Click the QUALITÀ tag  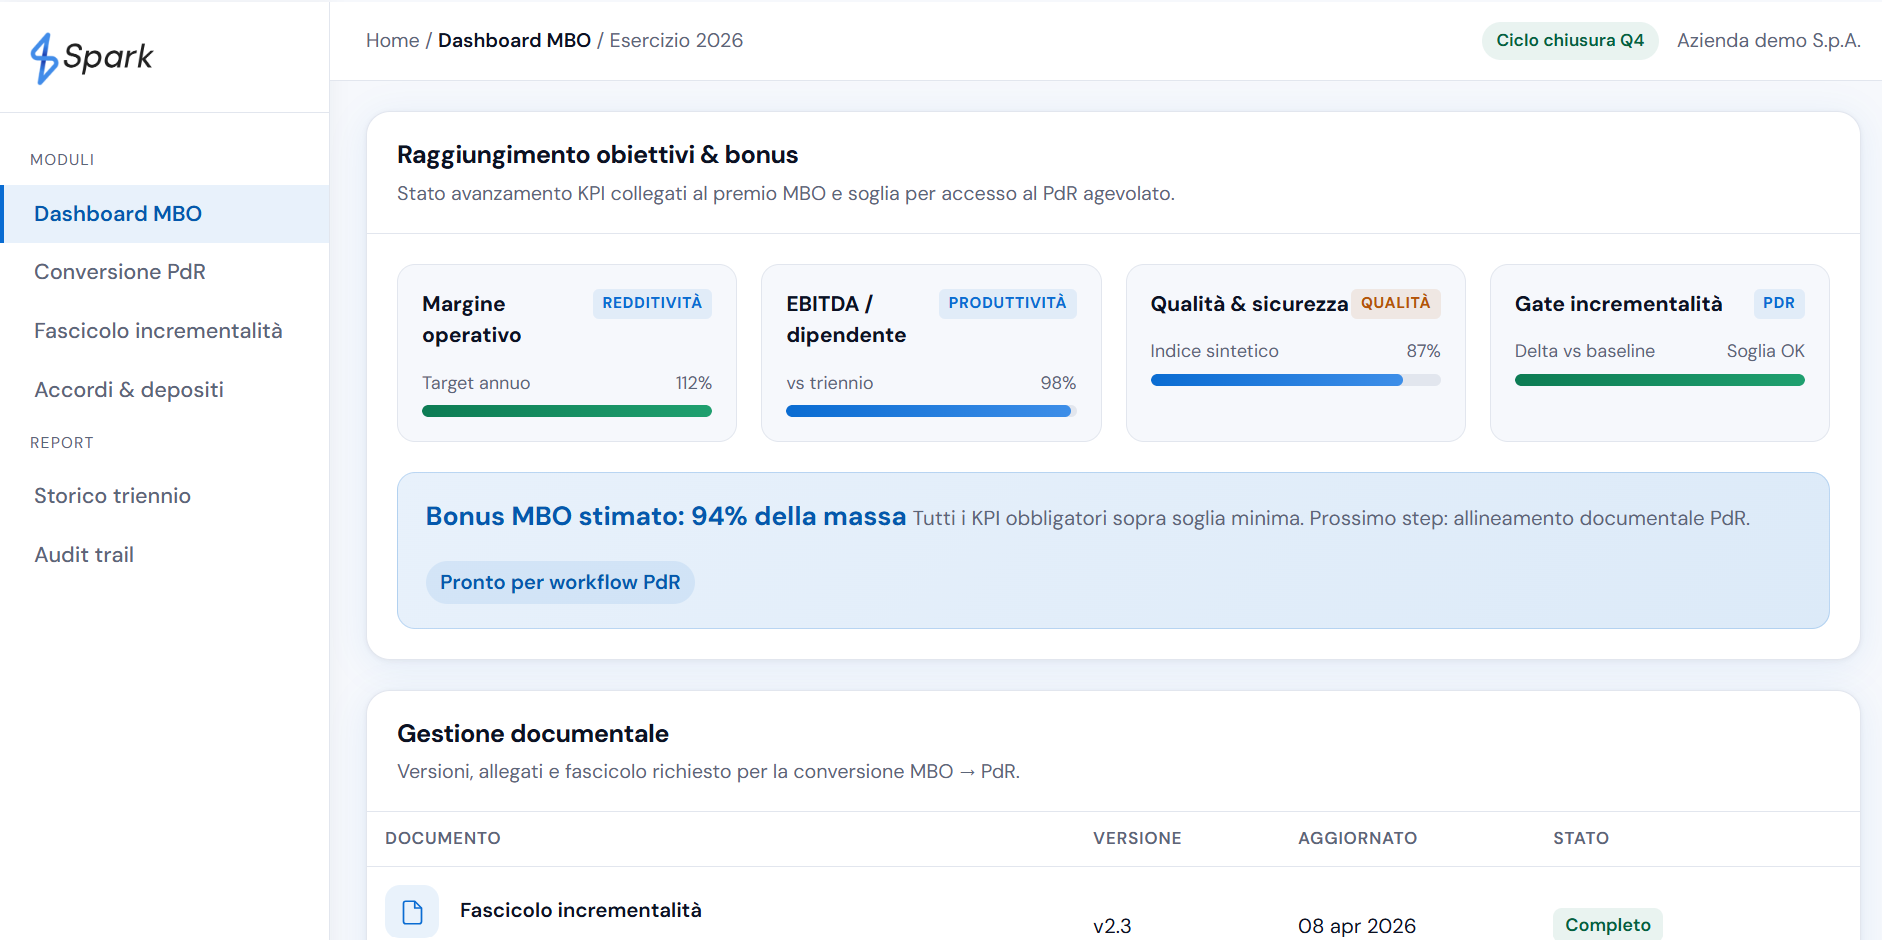tap(1395, 303)
